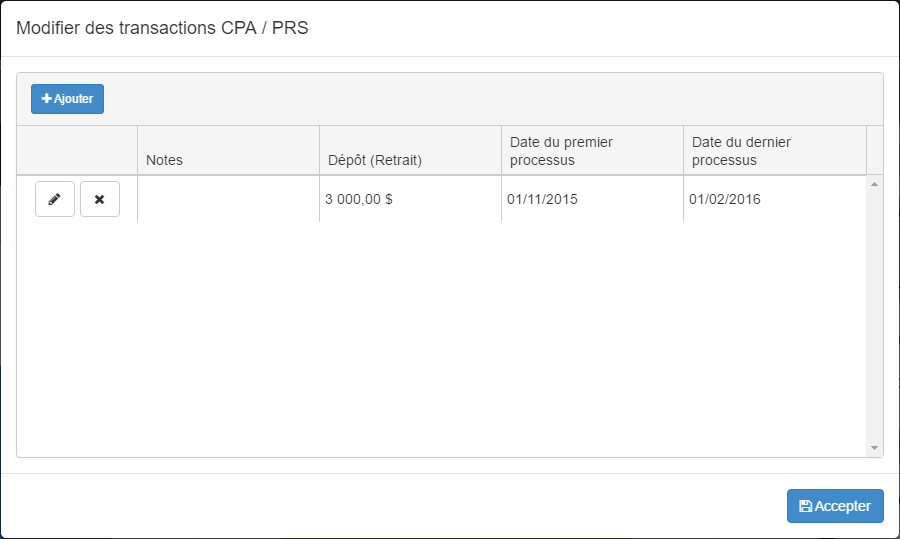
Task: Click the dialog title Modifier des transactions CPA / PRS
Action: click(162, 28)
